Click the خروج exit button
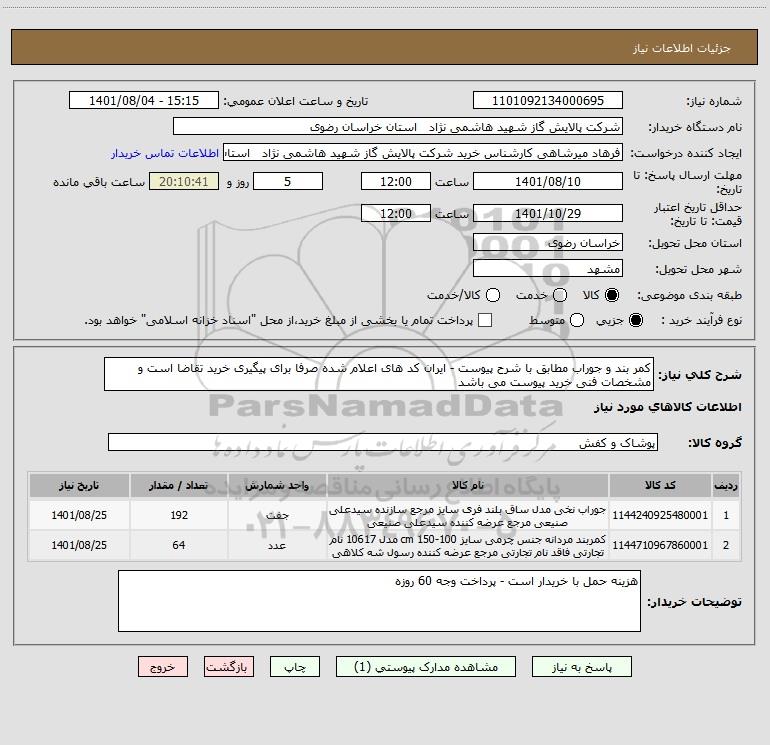The image size is (770, 745). pos(163,666)
